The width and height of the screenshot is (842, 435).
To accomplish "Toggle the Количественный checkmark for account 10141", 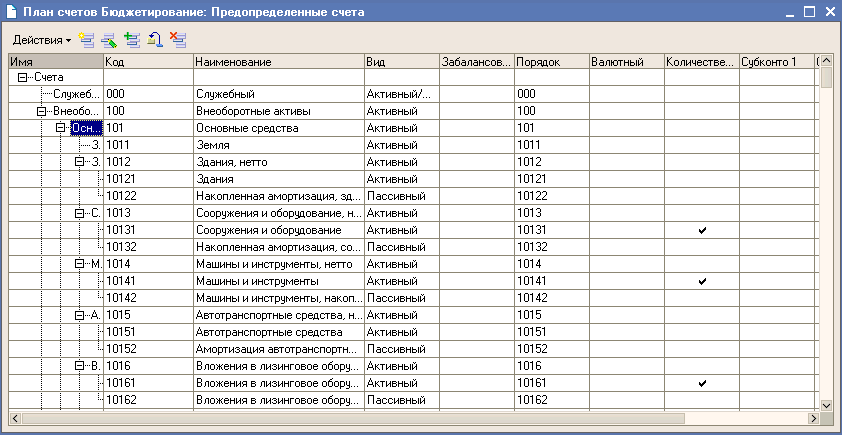I will click(702, 281).
